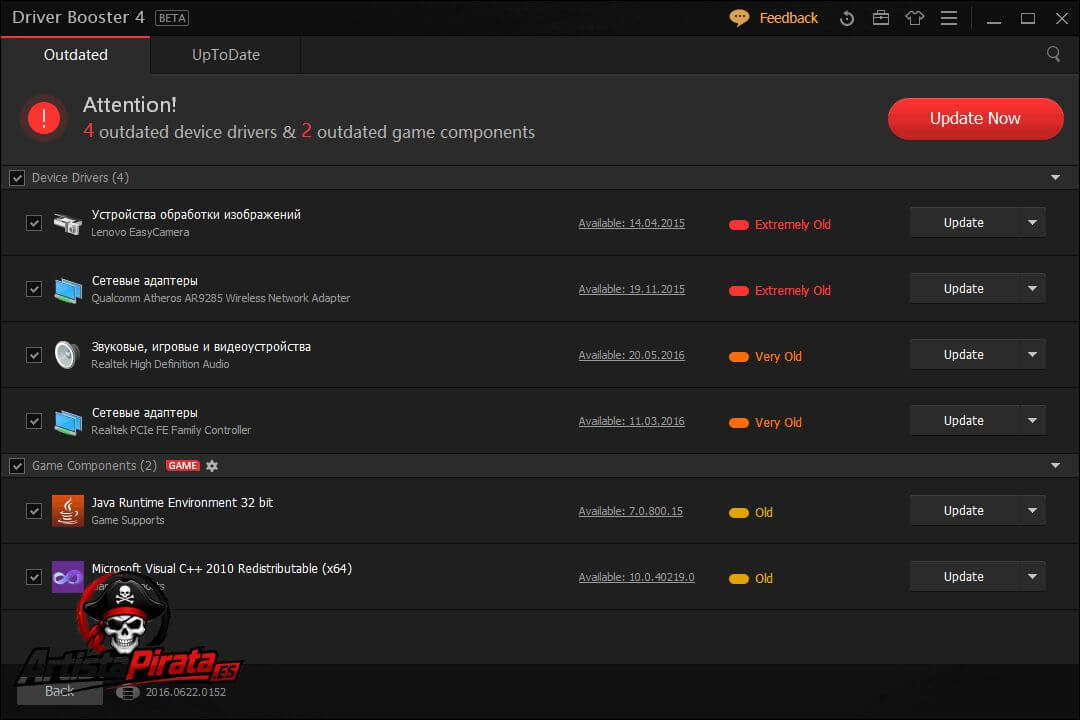Update the Qualcomm Atheros AR9285 driver
Screen dimensions: 1080x720
pos(964,289)
